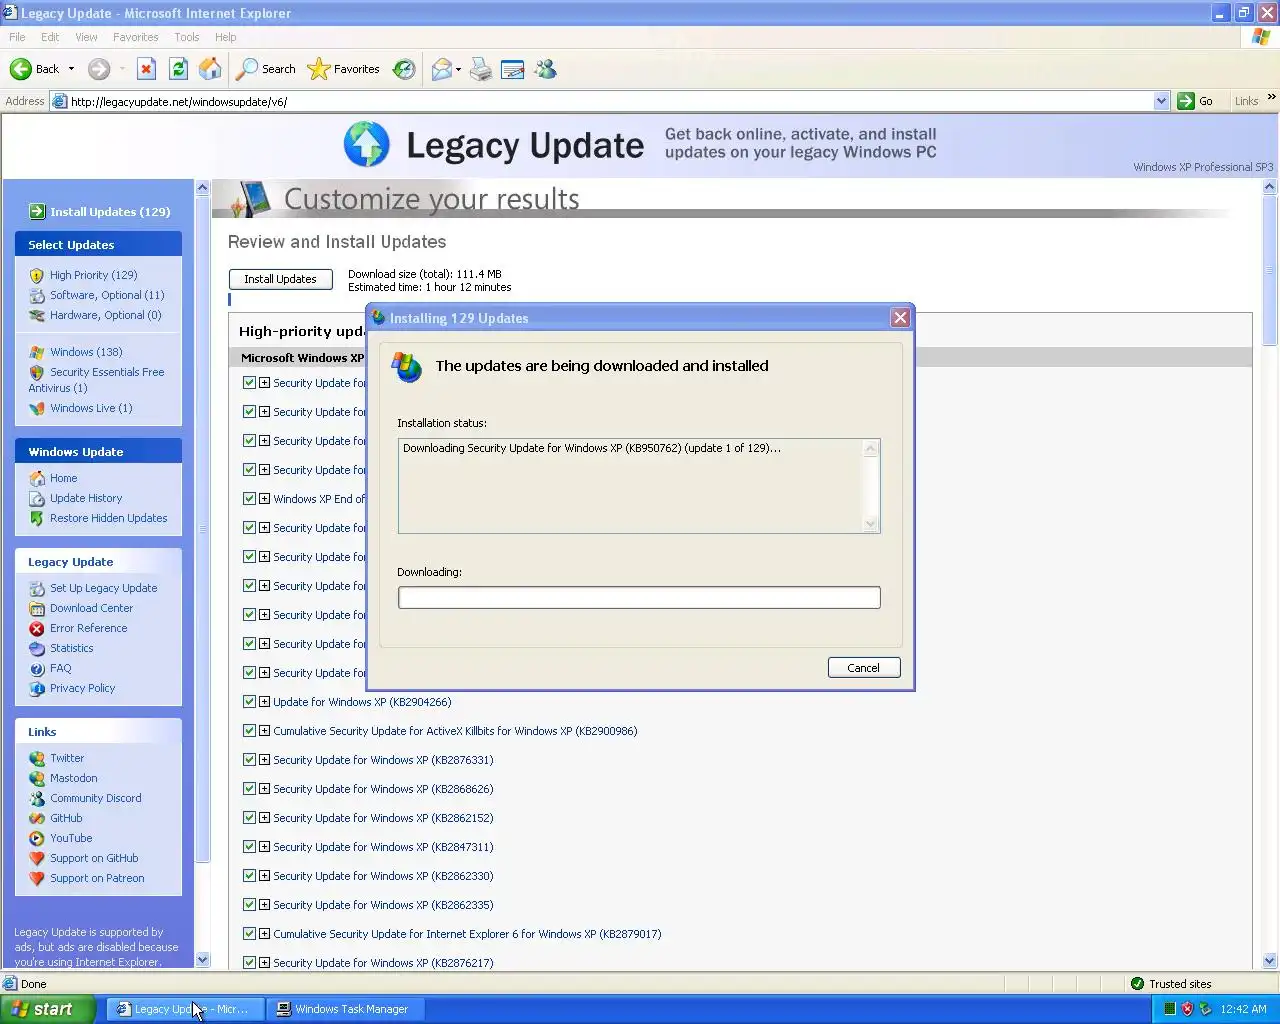Click the High Priority shield icon

[x=37, y=275]
